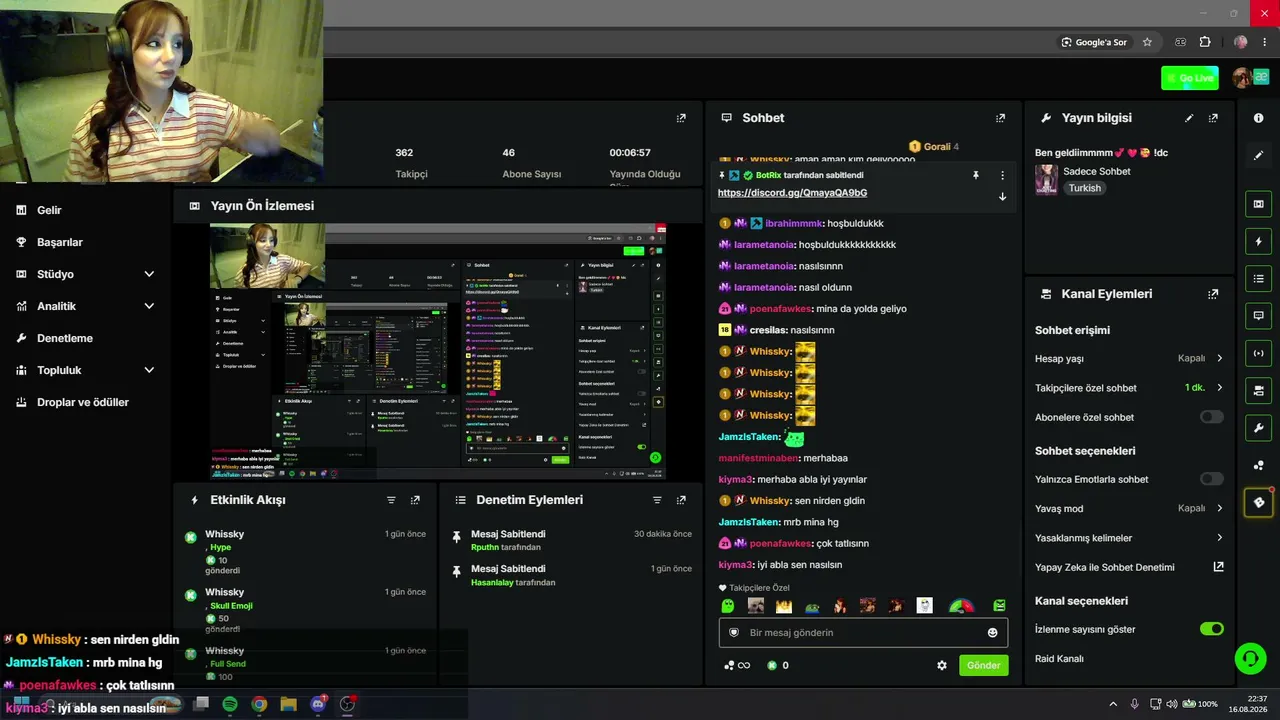Open browser extensions puzzle icon
Screen dimensions: 1280x720
click(x=1205, y=42)
